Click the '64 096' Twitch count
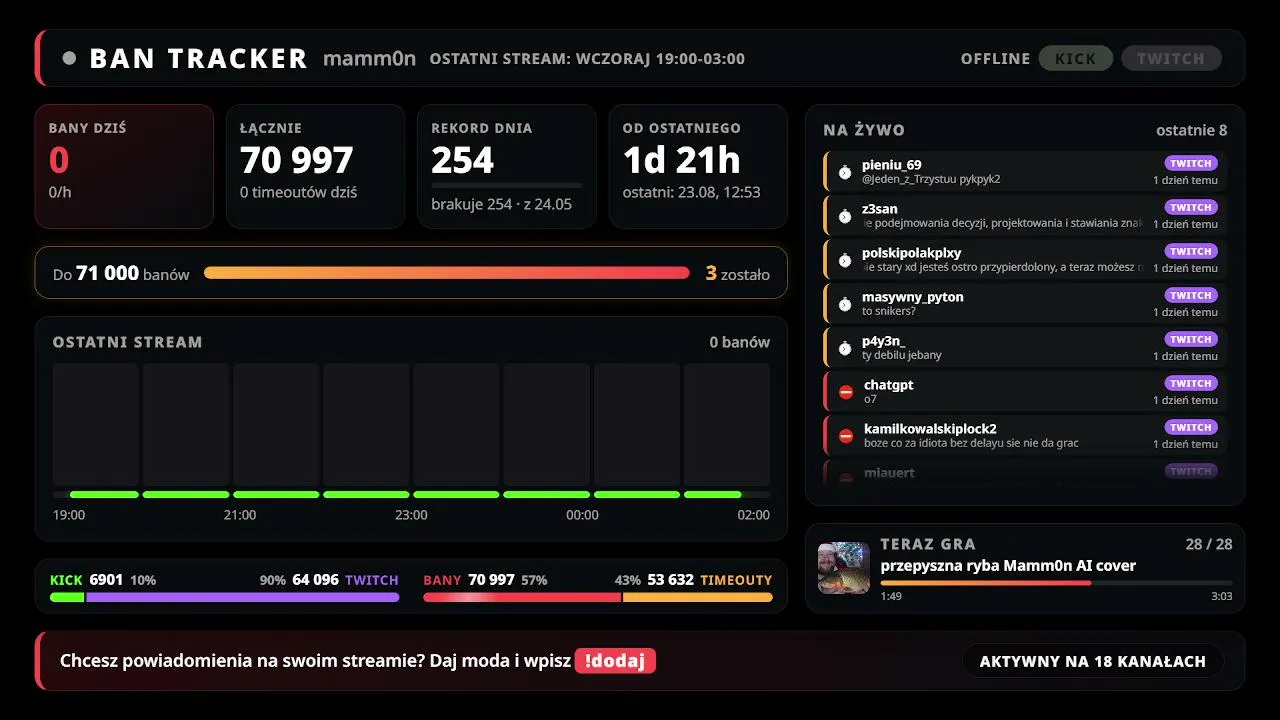This screenshot has height=720, width=1280. (315, 580)
